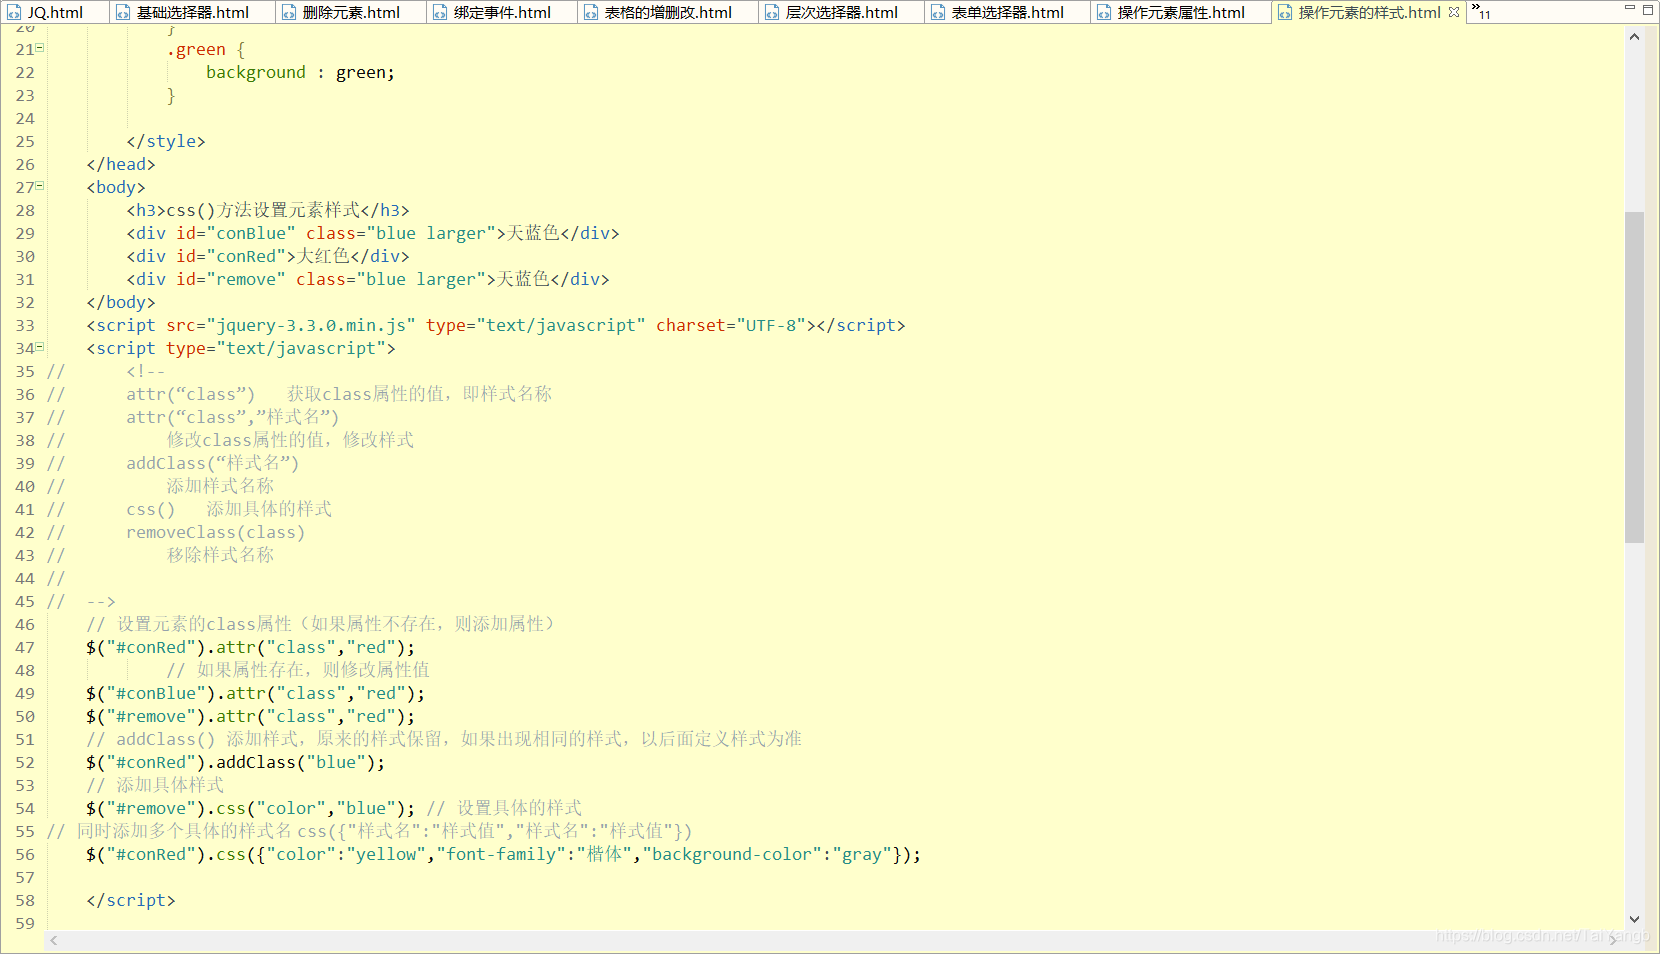Screen dimensions: 1660x954
Task: Click the file icon on 层次选择器.html tab
Action: [x=772, y=13]
